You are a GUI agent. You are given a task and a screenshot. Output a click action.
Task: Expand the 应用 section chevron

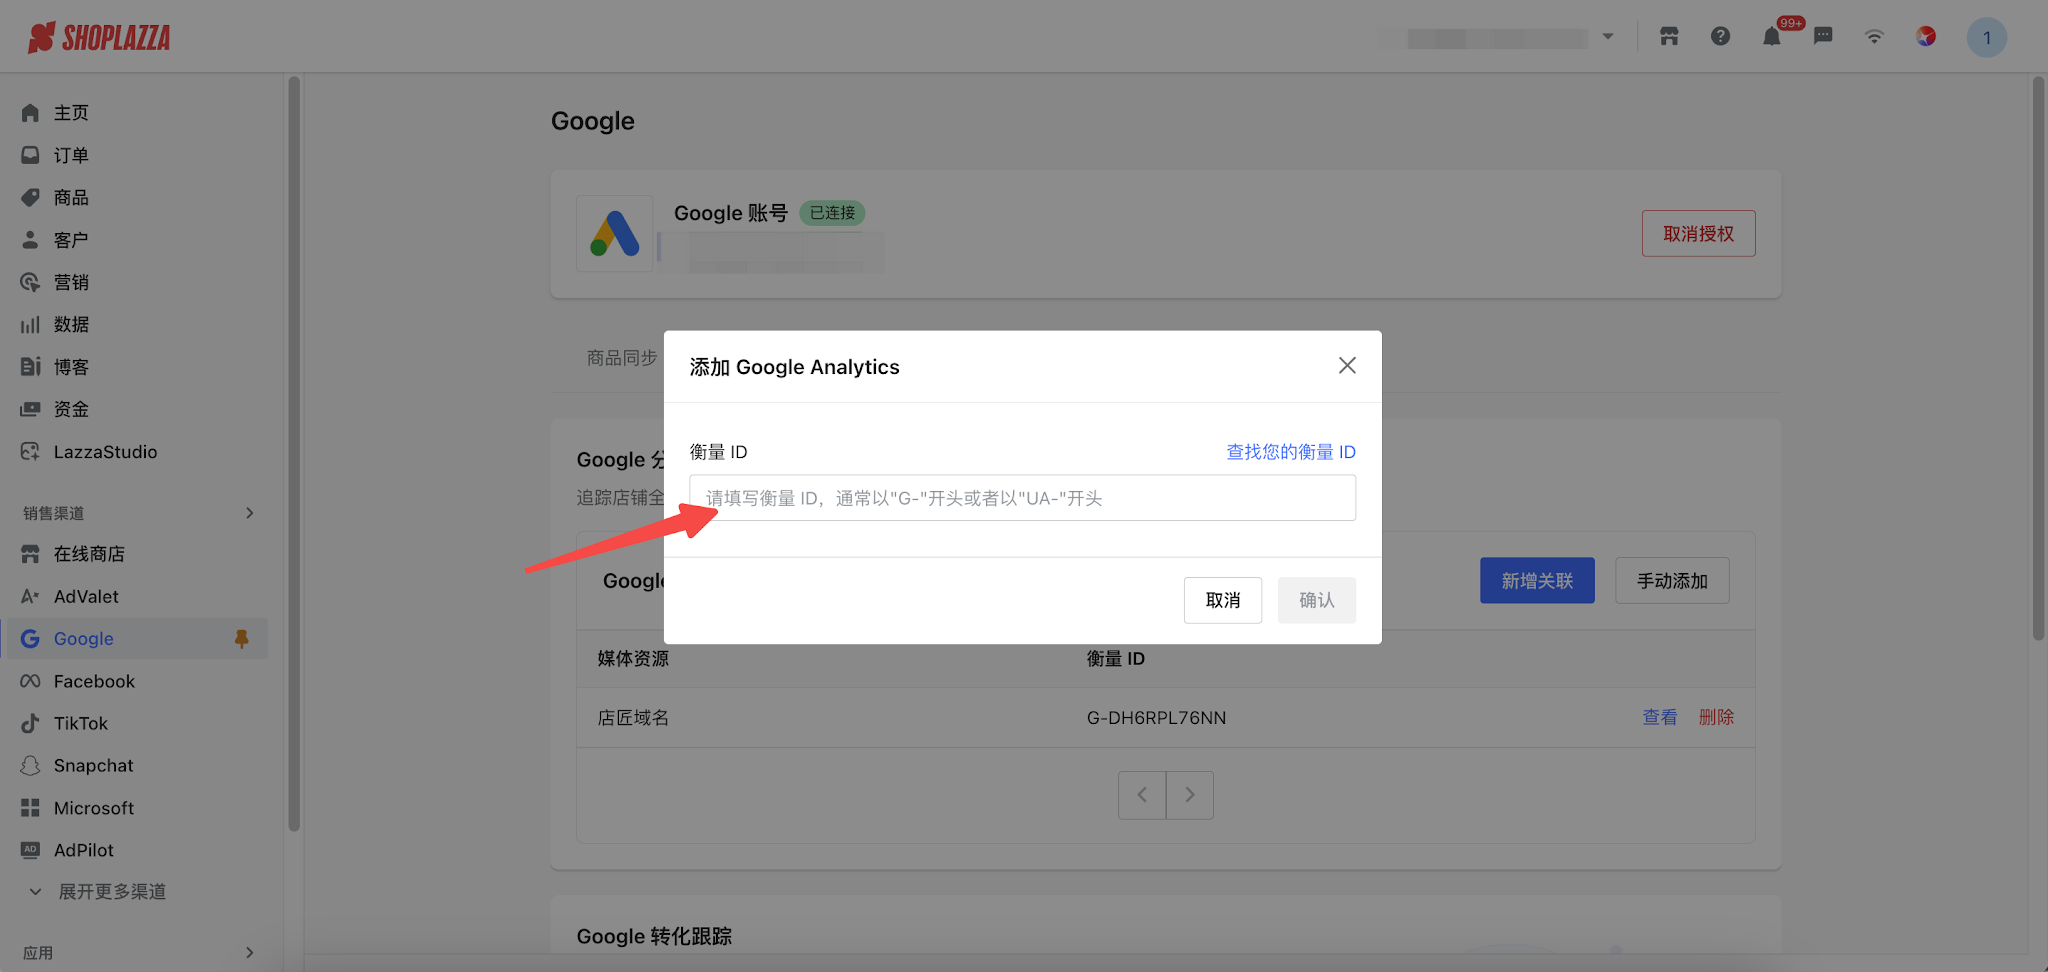coord(250,953)
